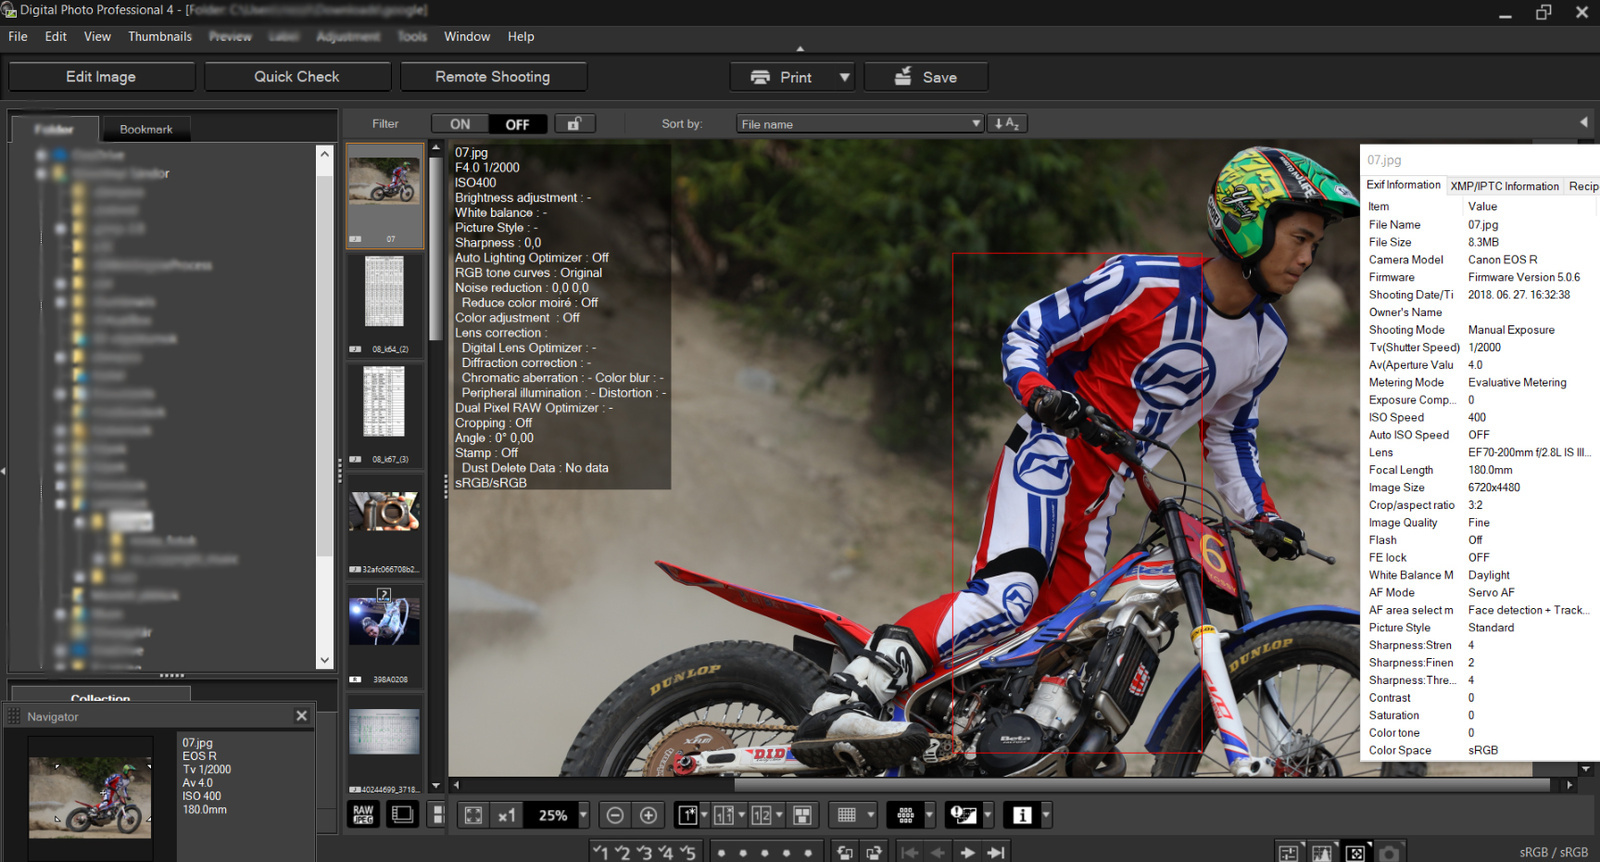This screenshot has width=1600, height=862.
Task: Open the warning display dropdown arrow
Action: (x=988, y=815)
